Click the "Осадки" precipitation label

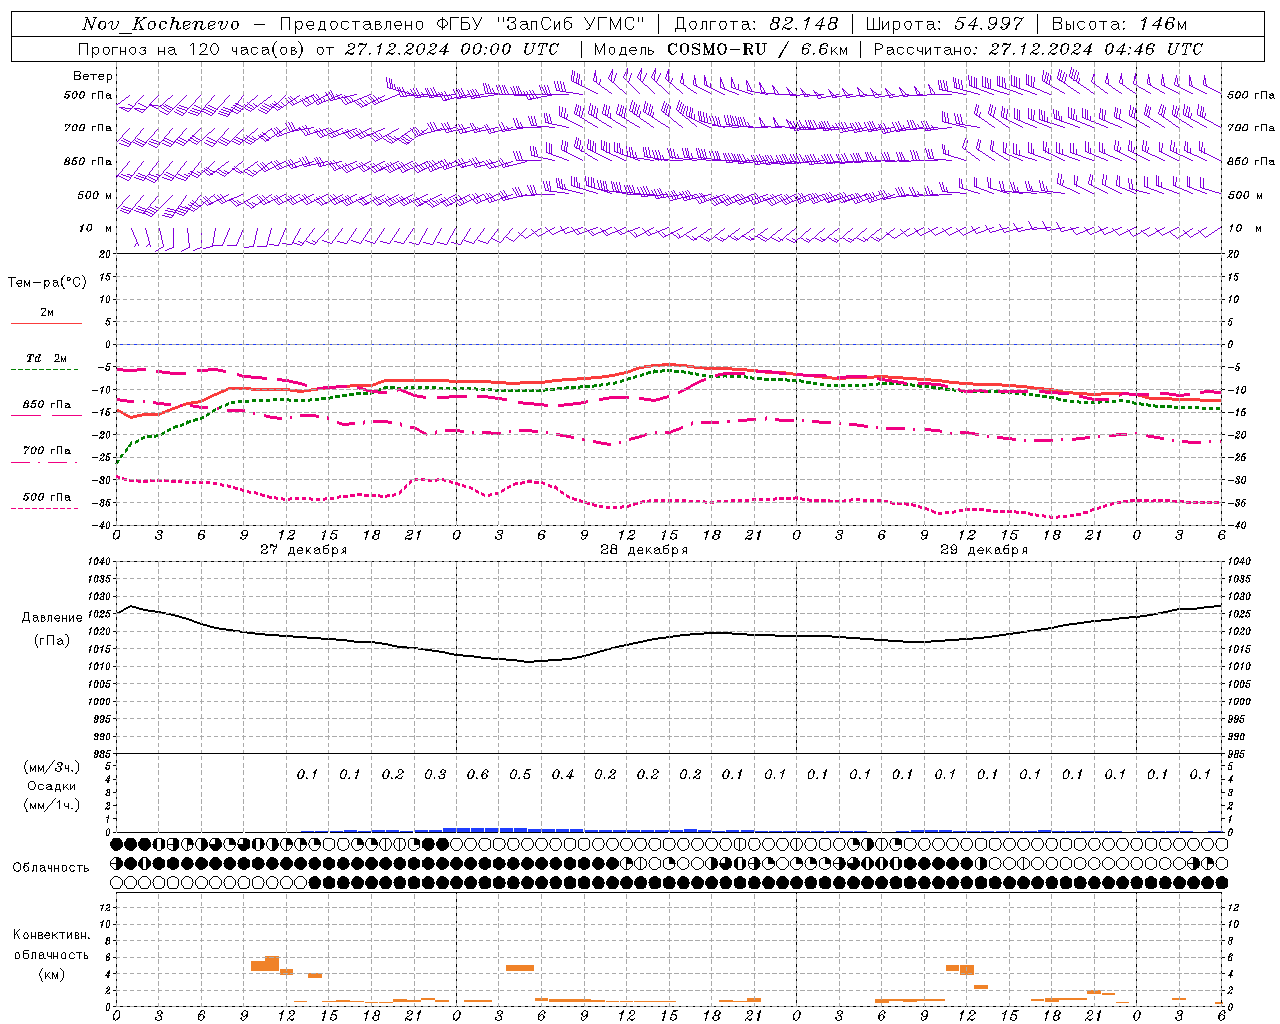[x=52, y=786]
